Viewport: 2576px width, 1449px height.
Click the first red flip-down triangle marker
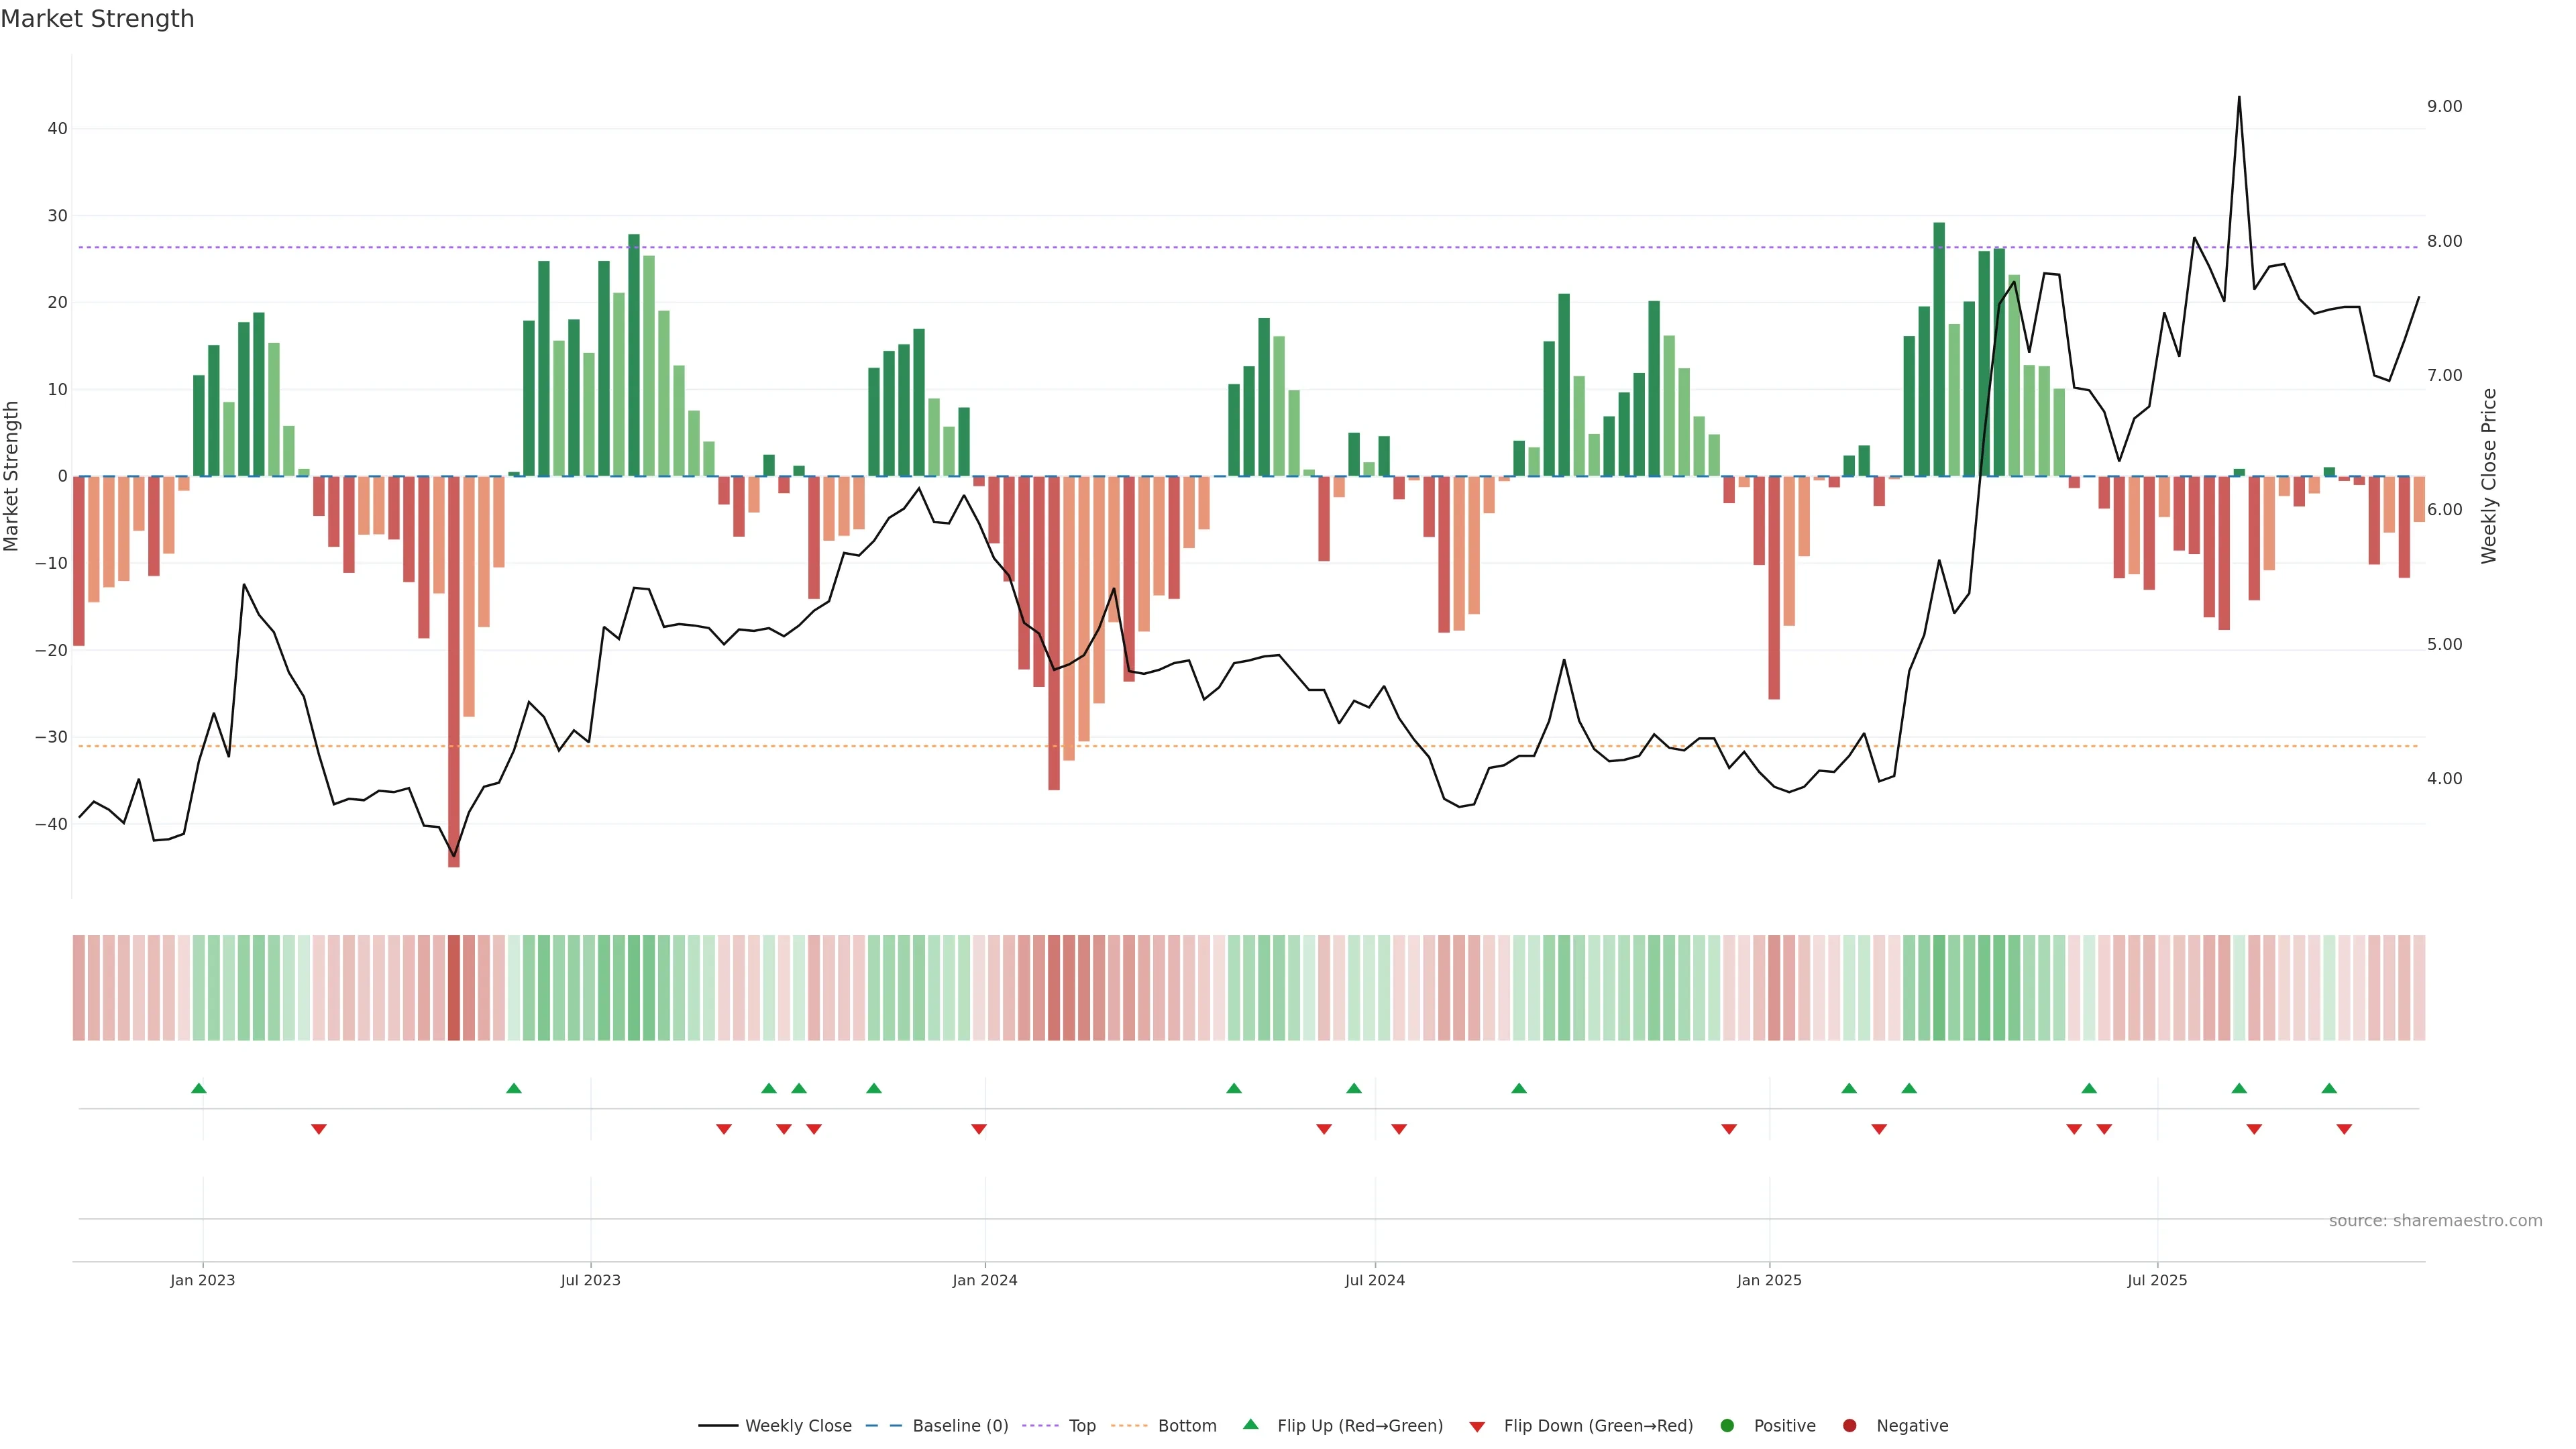click(319, 1129)
